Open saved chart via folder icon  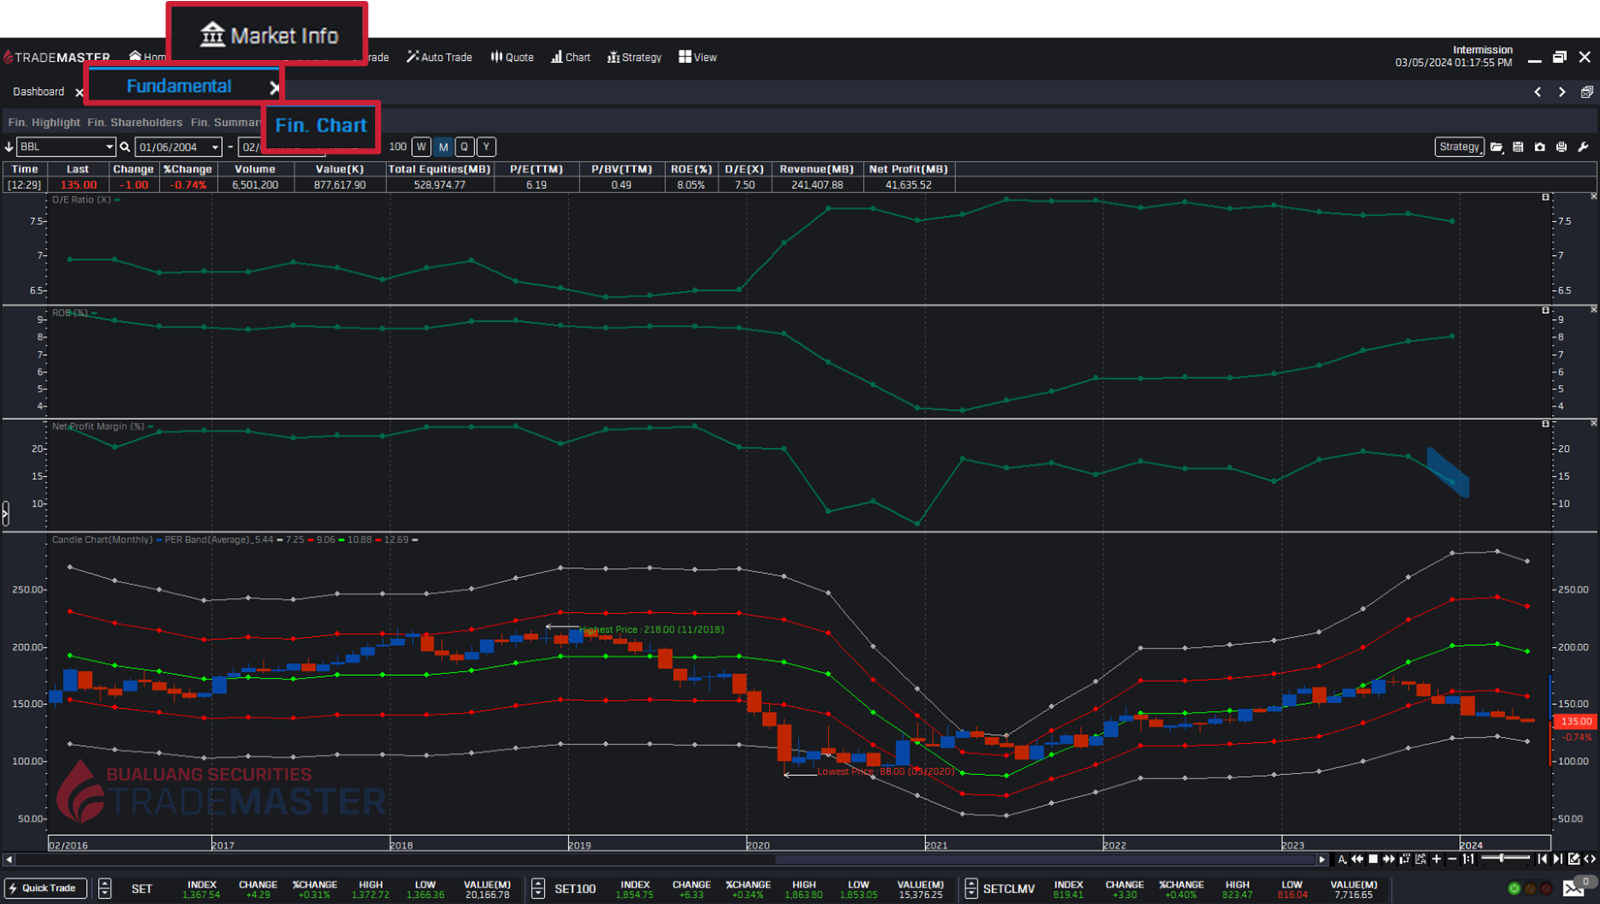[x=1497, y=147]
